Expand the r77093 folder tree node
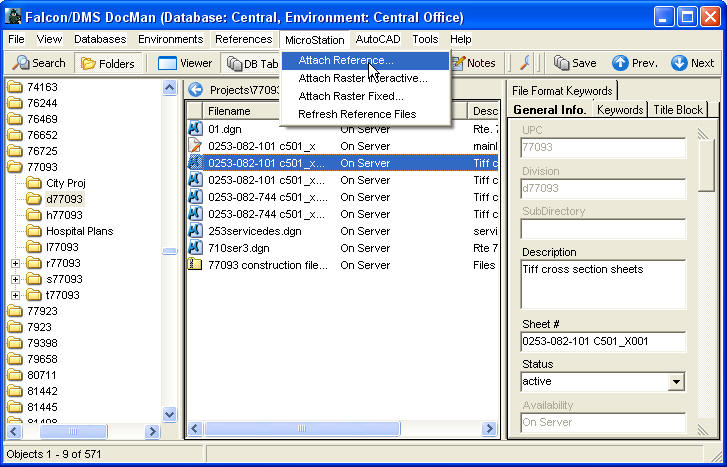This screenshot has width=727, height=467. tap(16, 263)
